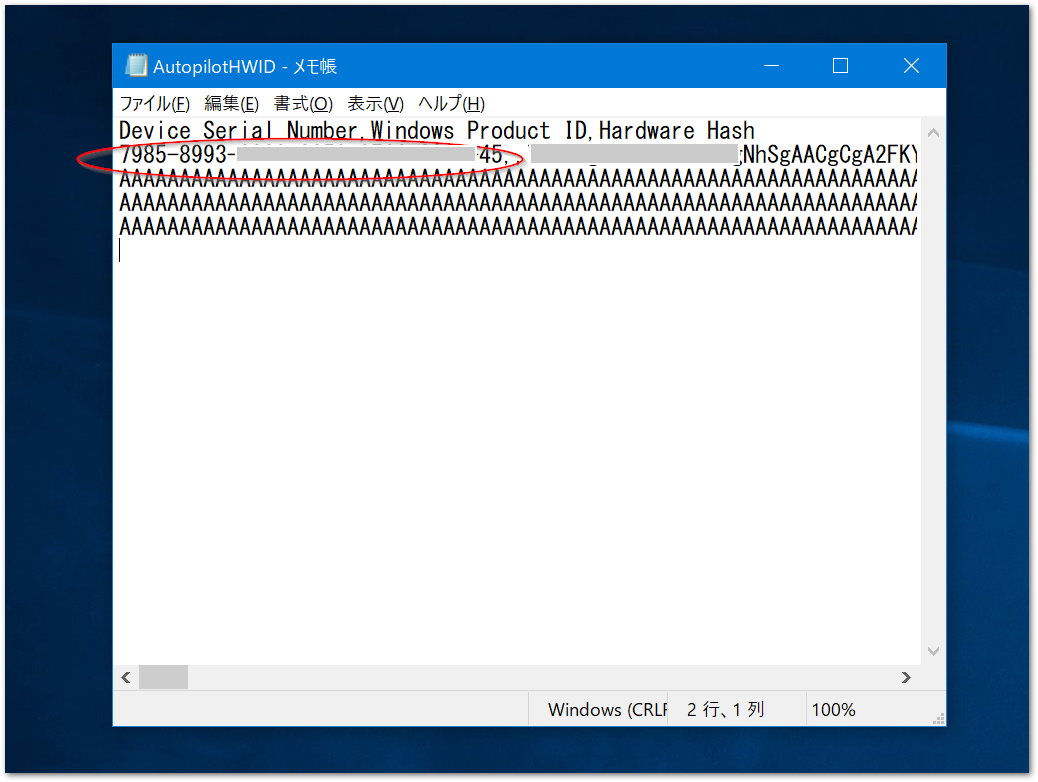
Task: Click the serial number text '7985-8993-'
Action: pos(177,155)
